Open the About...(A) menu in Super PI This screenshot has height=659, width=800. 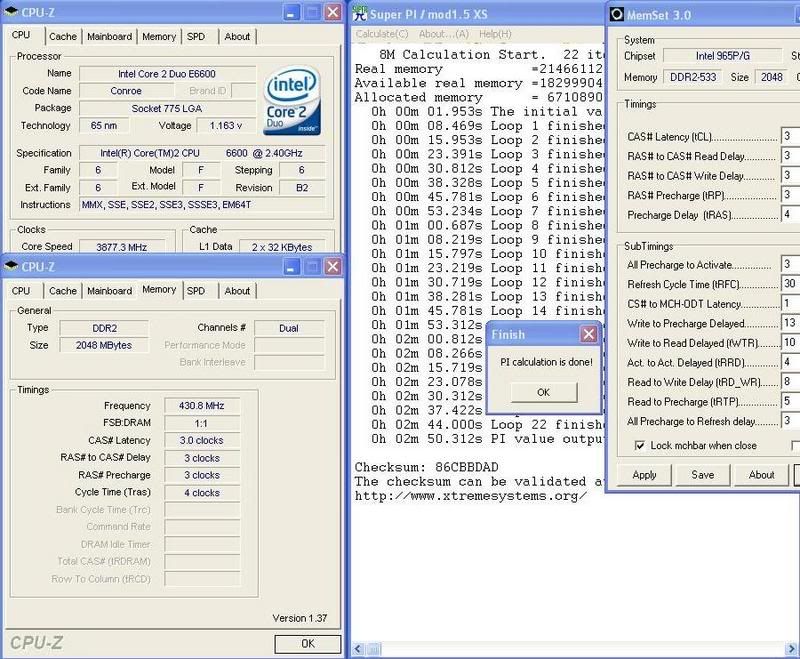pyautogui.click(x=443, y=34)
